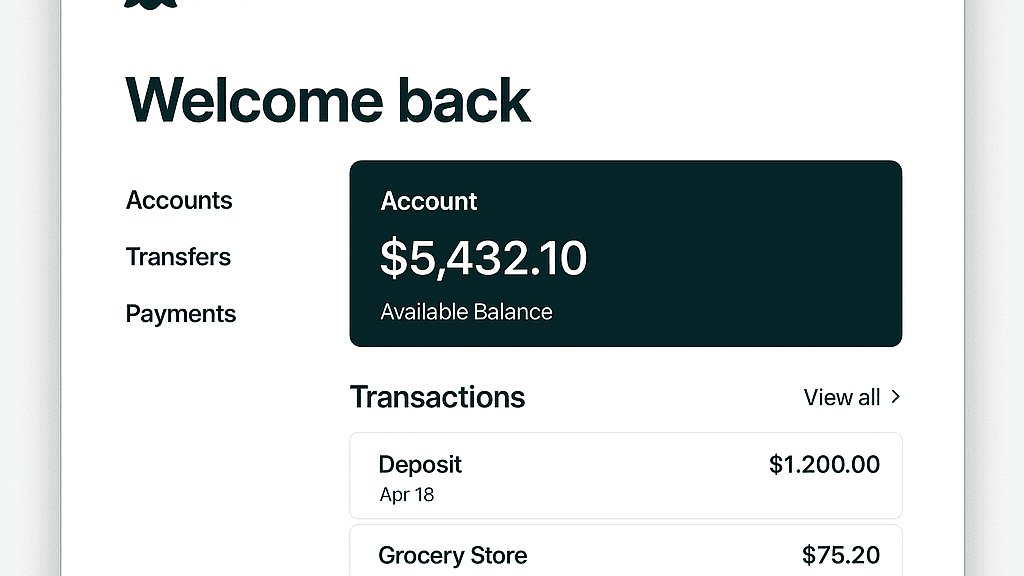The height and width of the screenshot is (576, 1024).
Task: Click the Welcome back heading
Action: [328, 100]
